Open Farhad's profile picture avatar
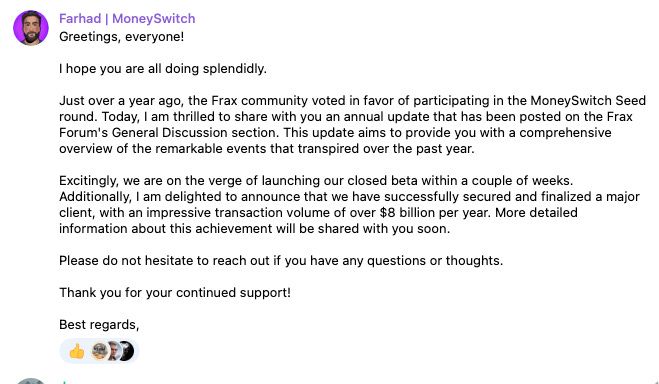 pyautogui.click(x=31, y=28)
